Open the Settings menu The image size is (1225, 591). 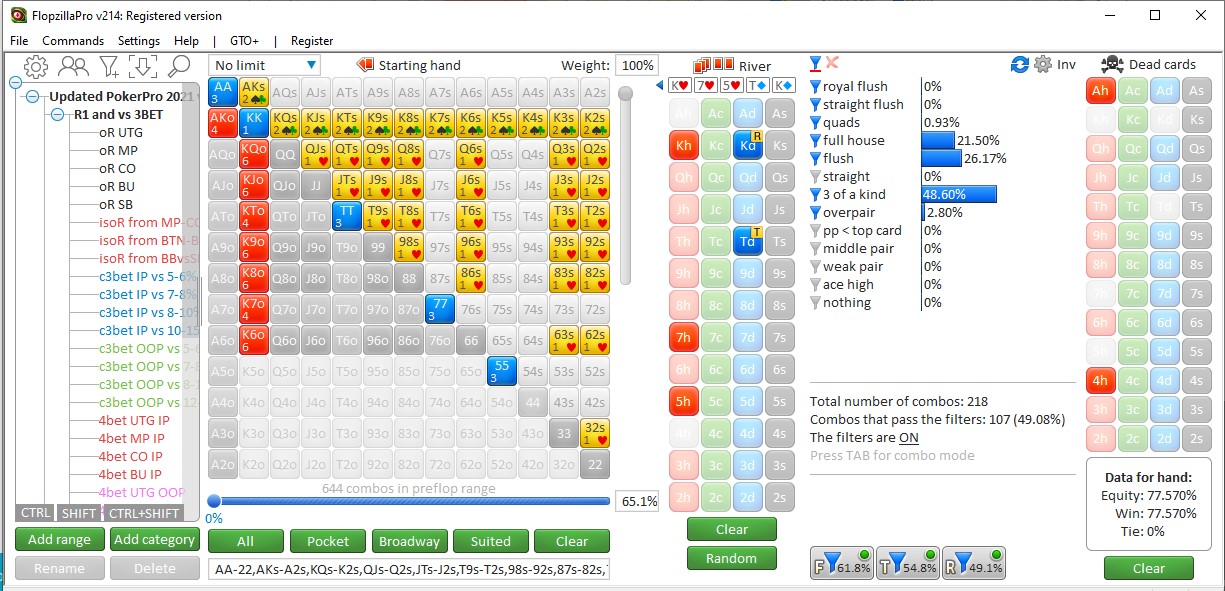point(139,41)
